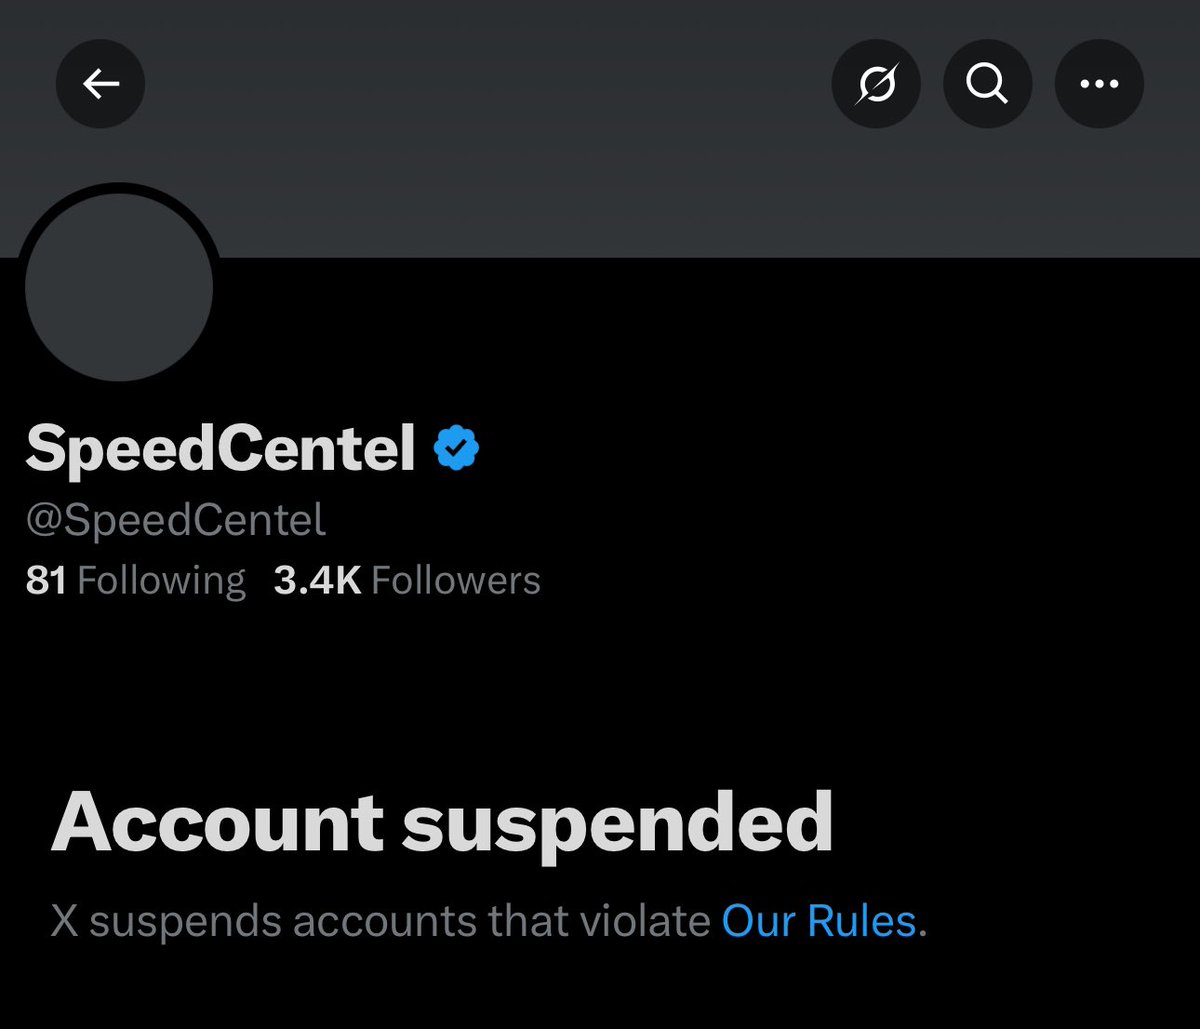Screen dimensions: 1200x1029
Task: View the 81 Following list
Action: pos(136,580)
